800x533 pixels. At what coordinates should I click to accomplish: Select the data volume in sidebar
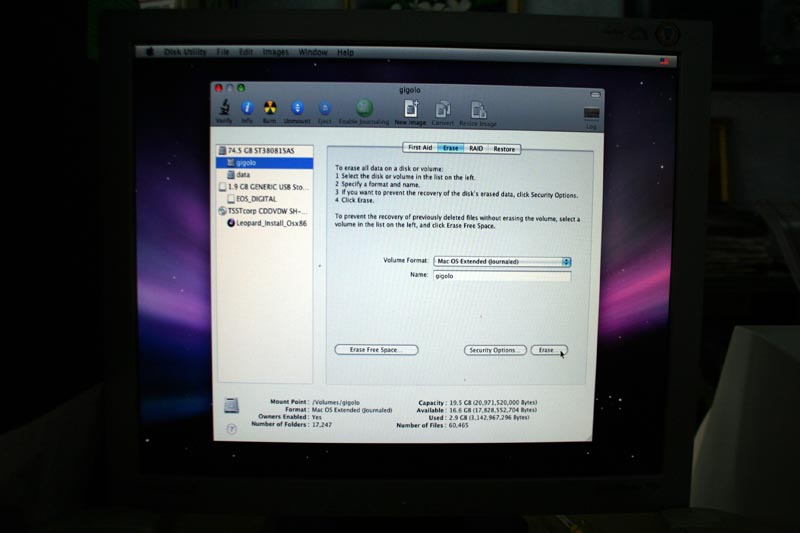265,174
